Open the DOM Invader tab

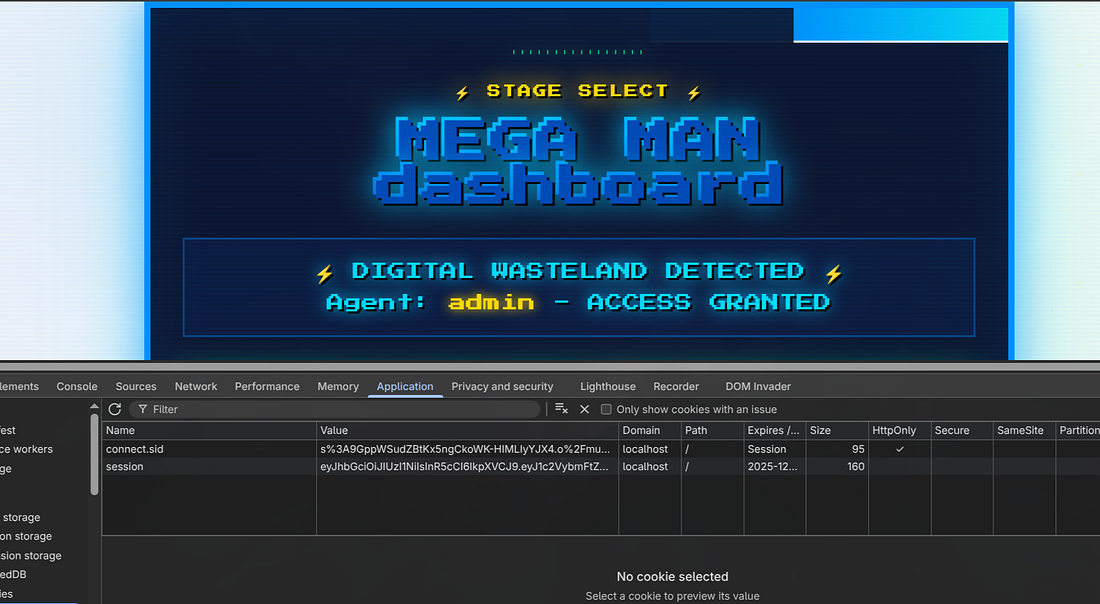[758, 387]
